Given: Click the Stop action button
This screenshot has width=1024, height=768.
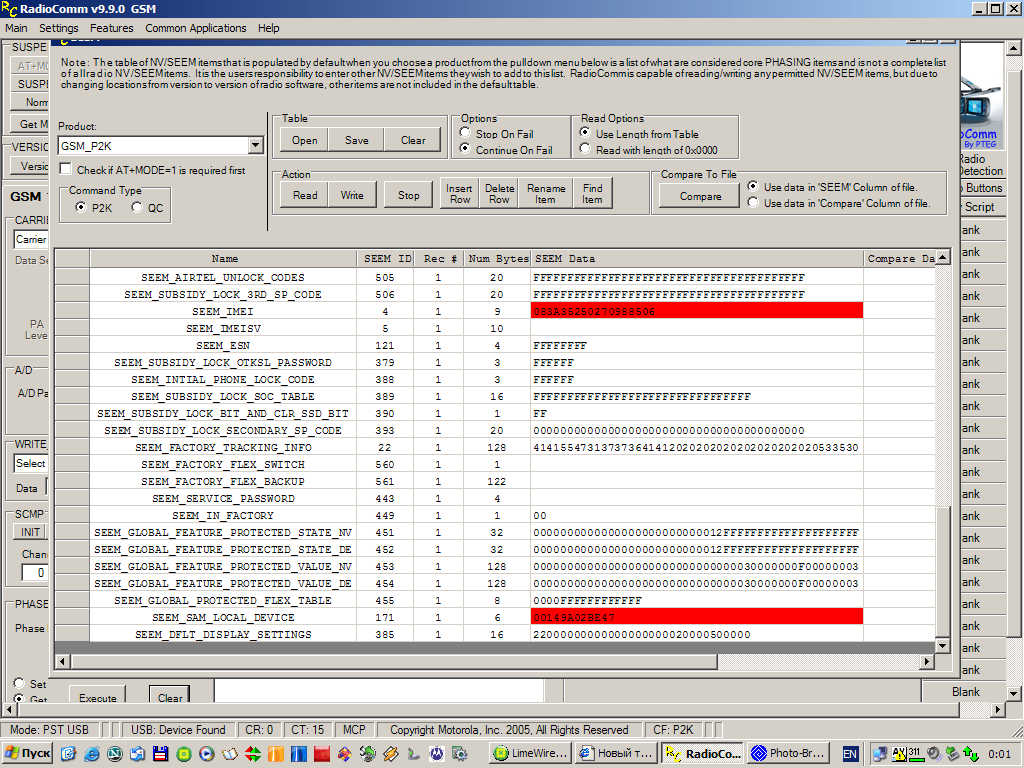Looking at the screenshot, I should click(x=409, y=195).
